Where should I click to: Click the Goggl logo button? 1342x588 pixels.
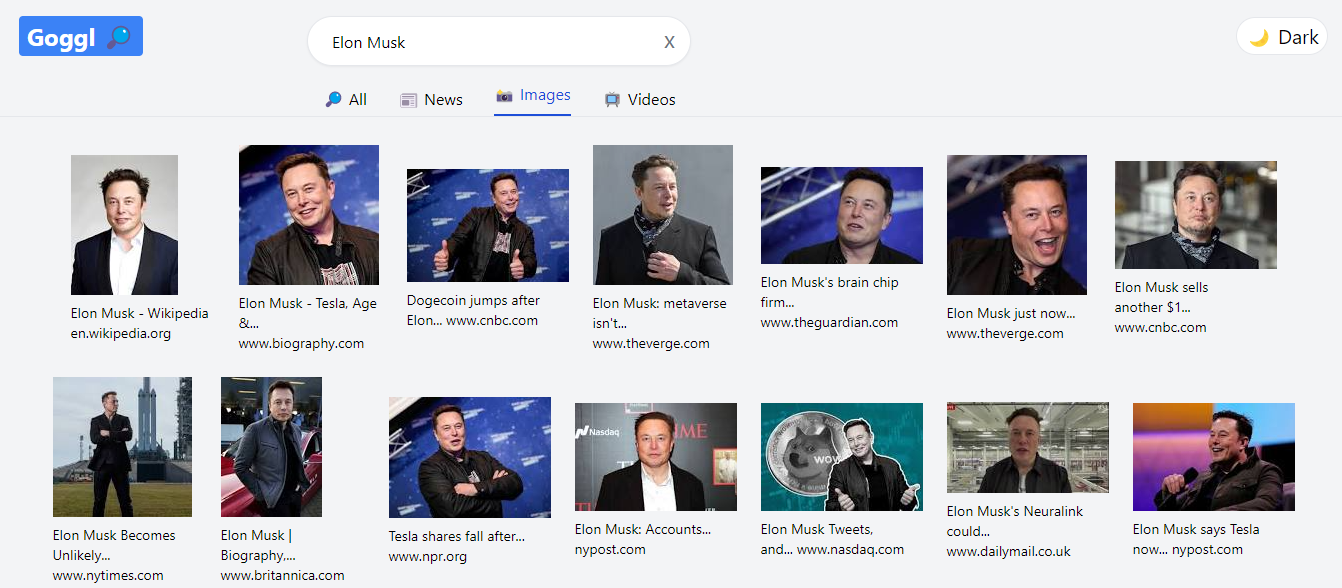[x=81, y=36]
